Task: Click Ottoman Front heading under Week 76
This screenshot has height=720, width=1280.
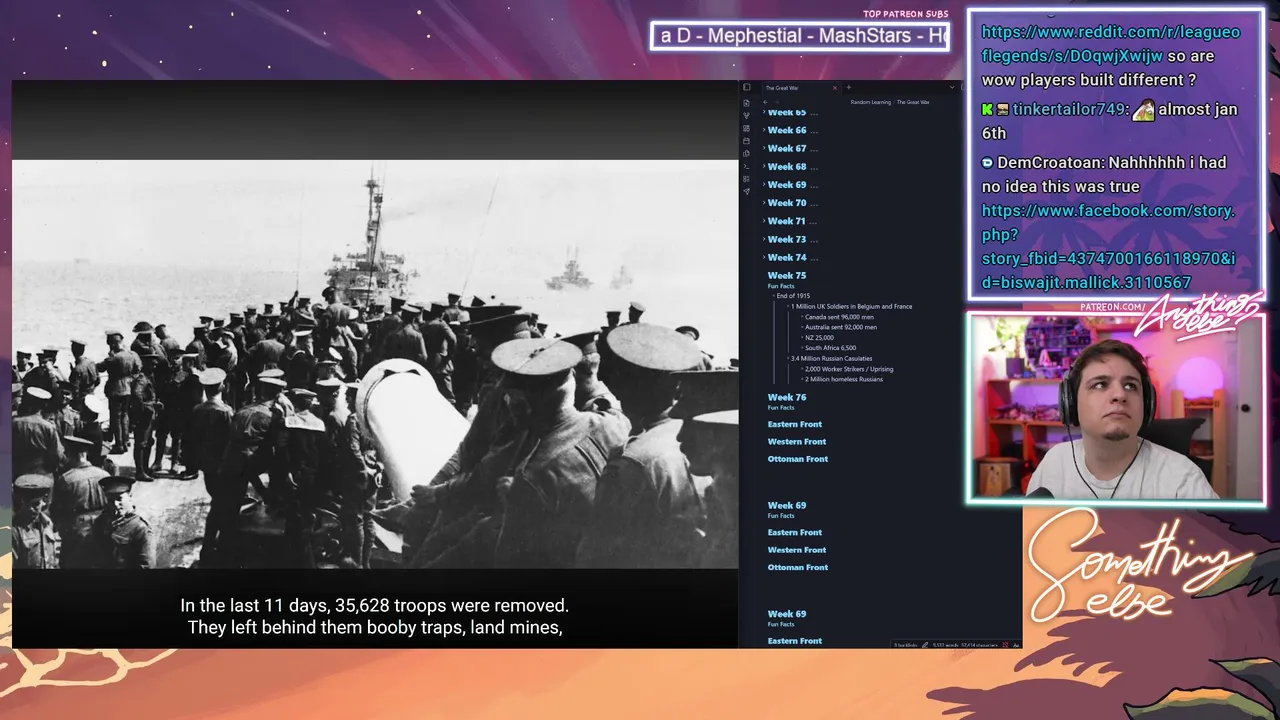Action: pyautogui.click(x=798, y=459)
